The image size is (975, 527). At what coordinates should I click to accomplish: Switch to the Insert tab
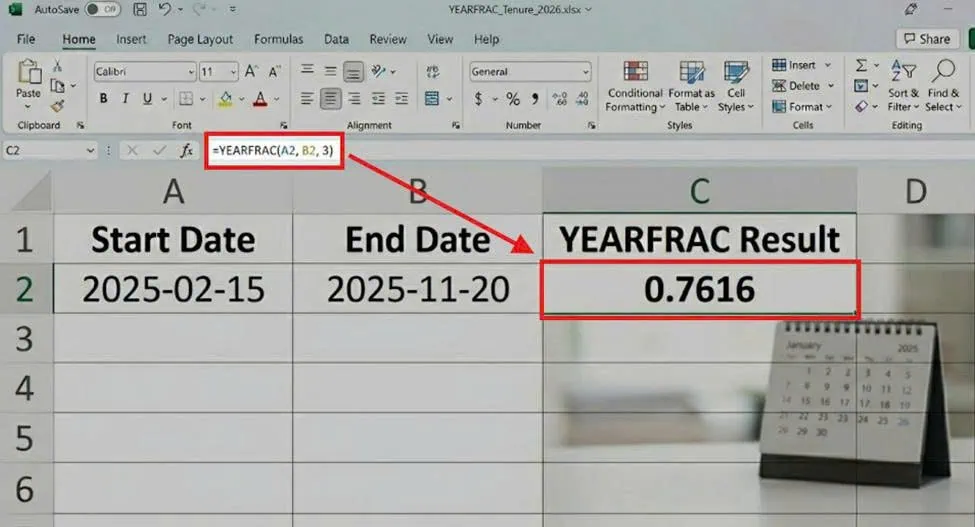pyautogui.click(x=131, y=39)
